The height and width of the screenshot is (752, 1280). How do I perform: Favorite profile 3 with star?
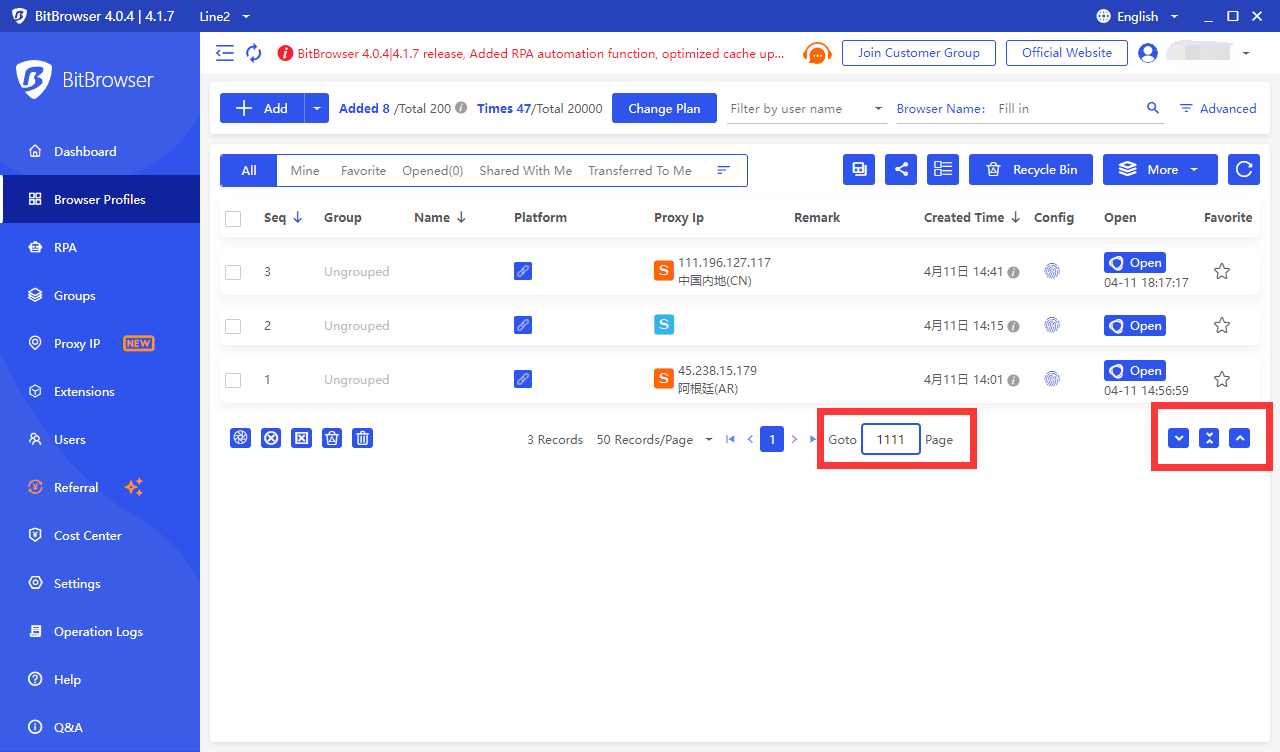pyautogui.click(x=1221, y=271)
